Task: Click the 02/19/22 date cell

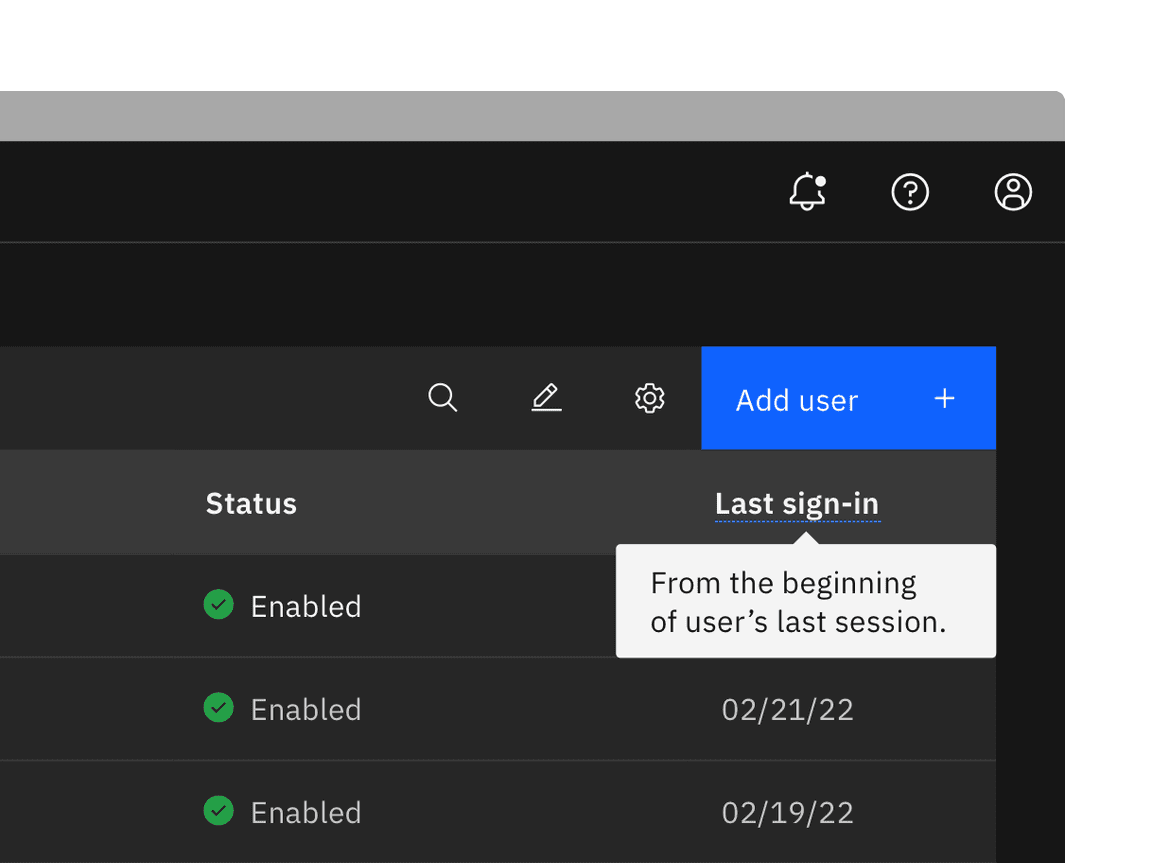Action: [787, 813]
